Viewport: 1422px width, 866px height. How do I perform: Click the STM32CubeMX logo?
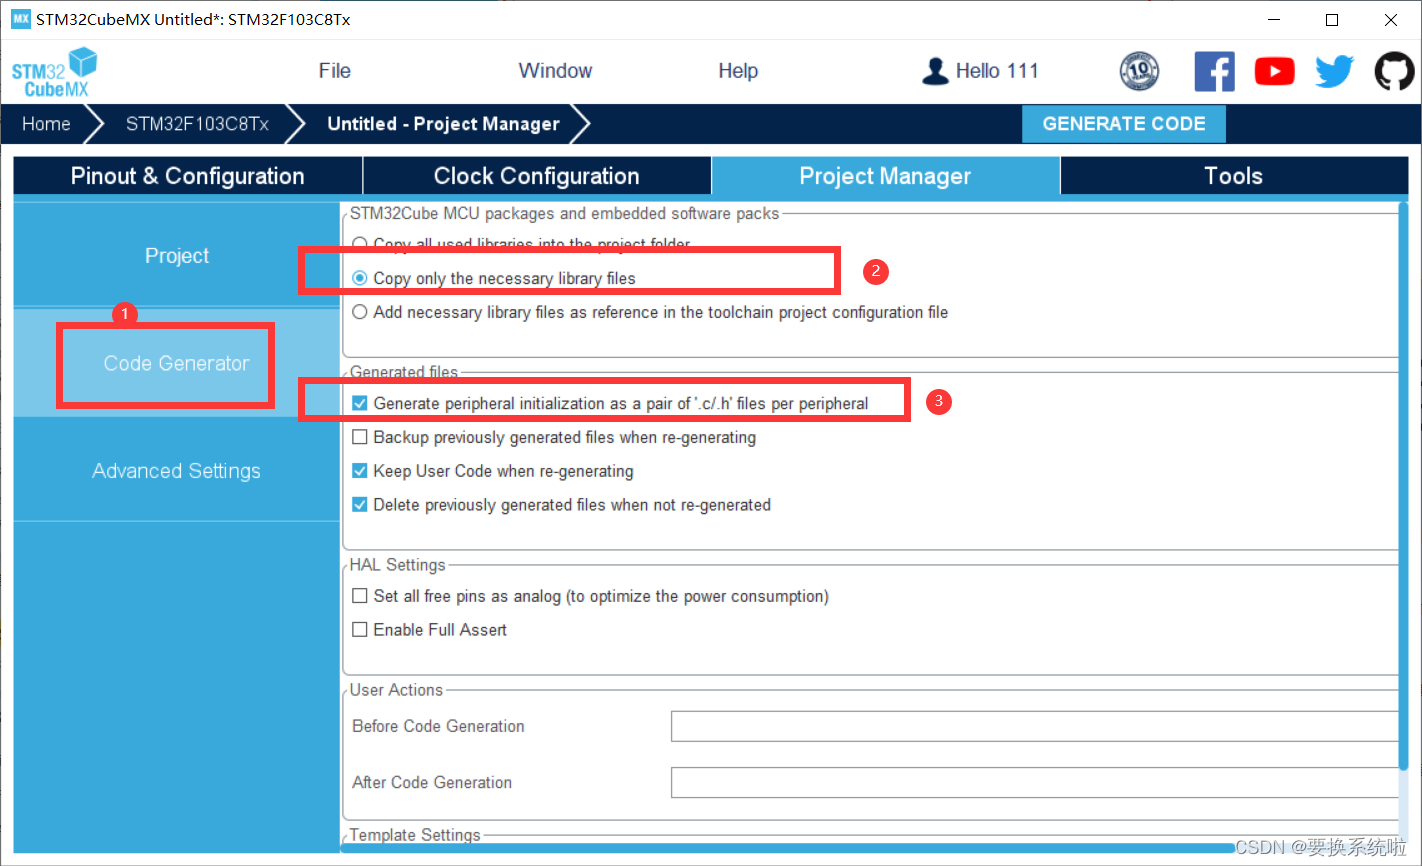pyautogui.click(x=54, y=72)
